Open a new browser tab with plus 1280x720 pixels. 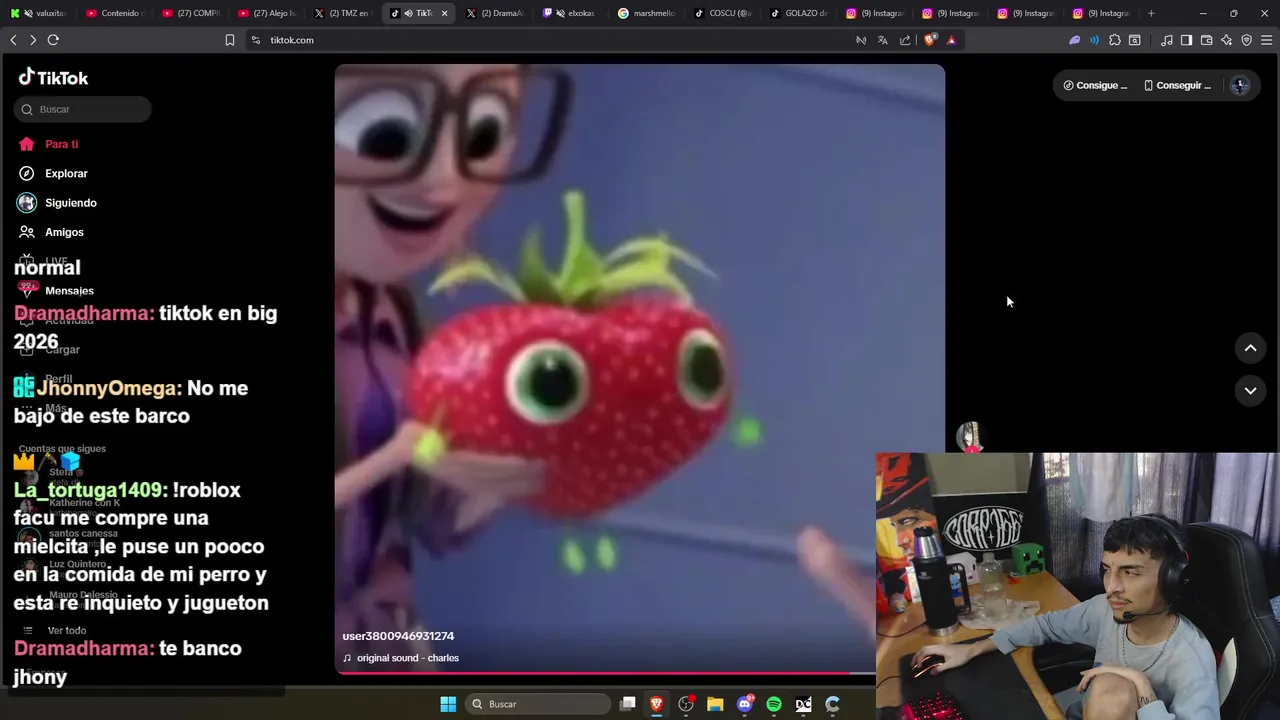click(1151, 13)
